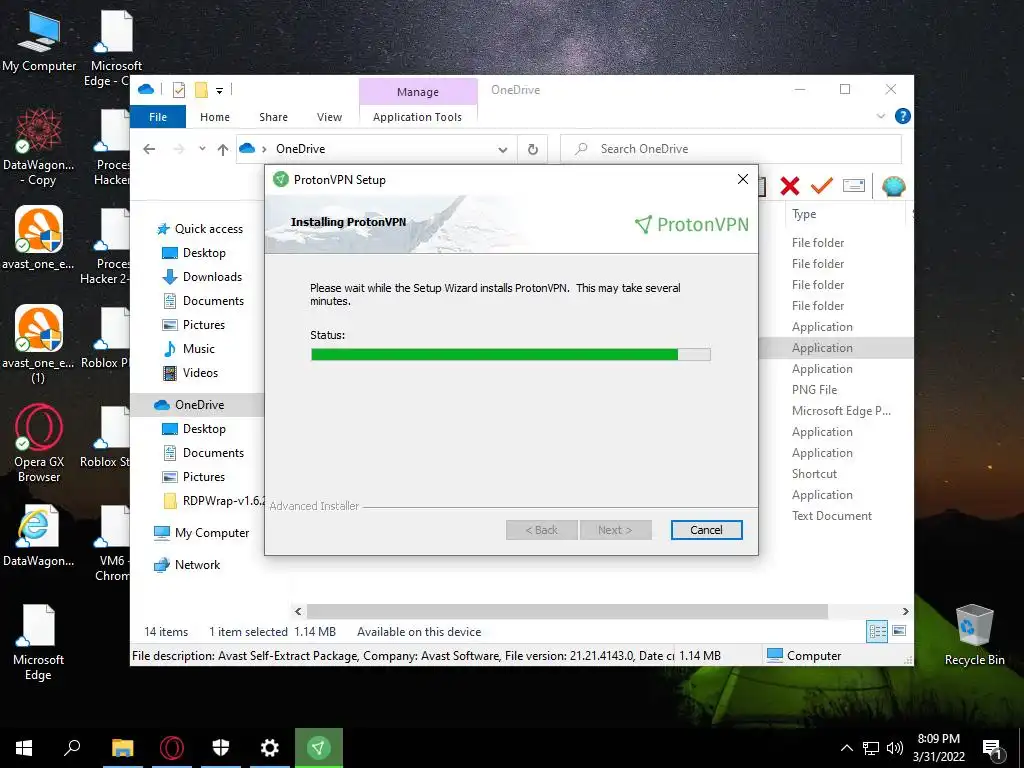This screenshot has width=1024, height=768.
Task: Select the PNG File row
Action: pyautogui.click(x=814, y=390)
